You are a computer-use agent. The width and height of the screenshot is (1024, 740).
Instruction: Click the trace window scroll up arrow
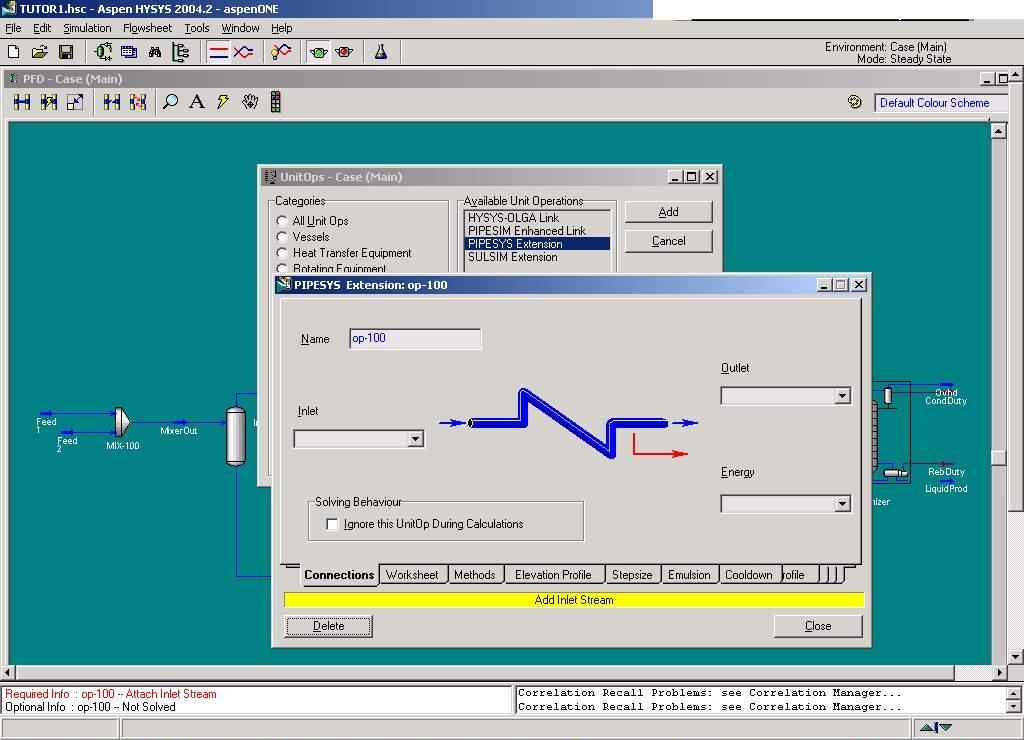point(1014,693)
